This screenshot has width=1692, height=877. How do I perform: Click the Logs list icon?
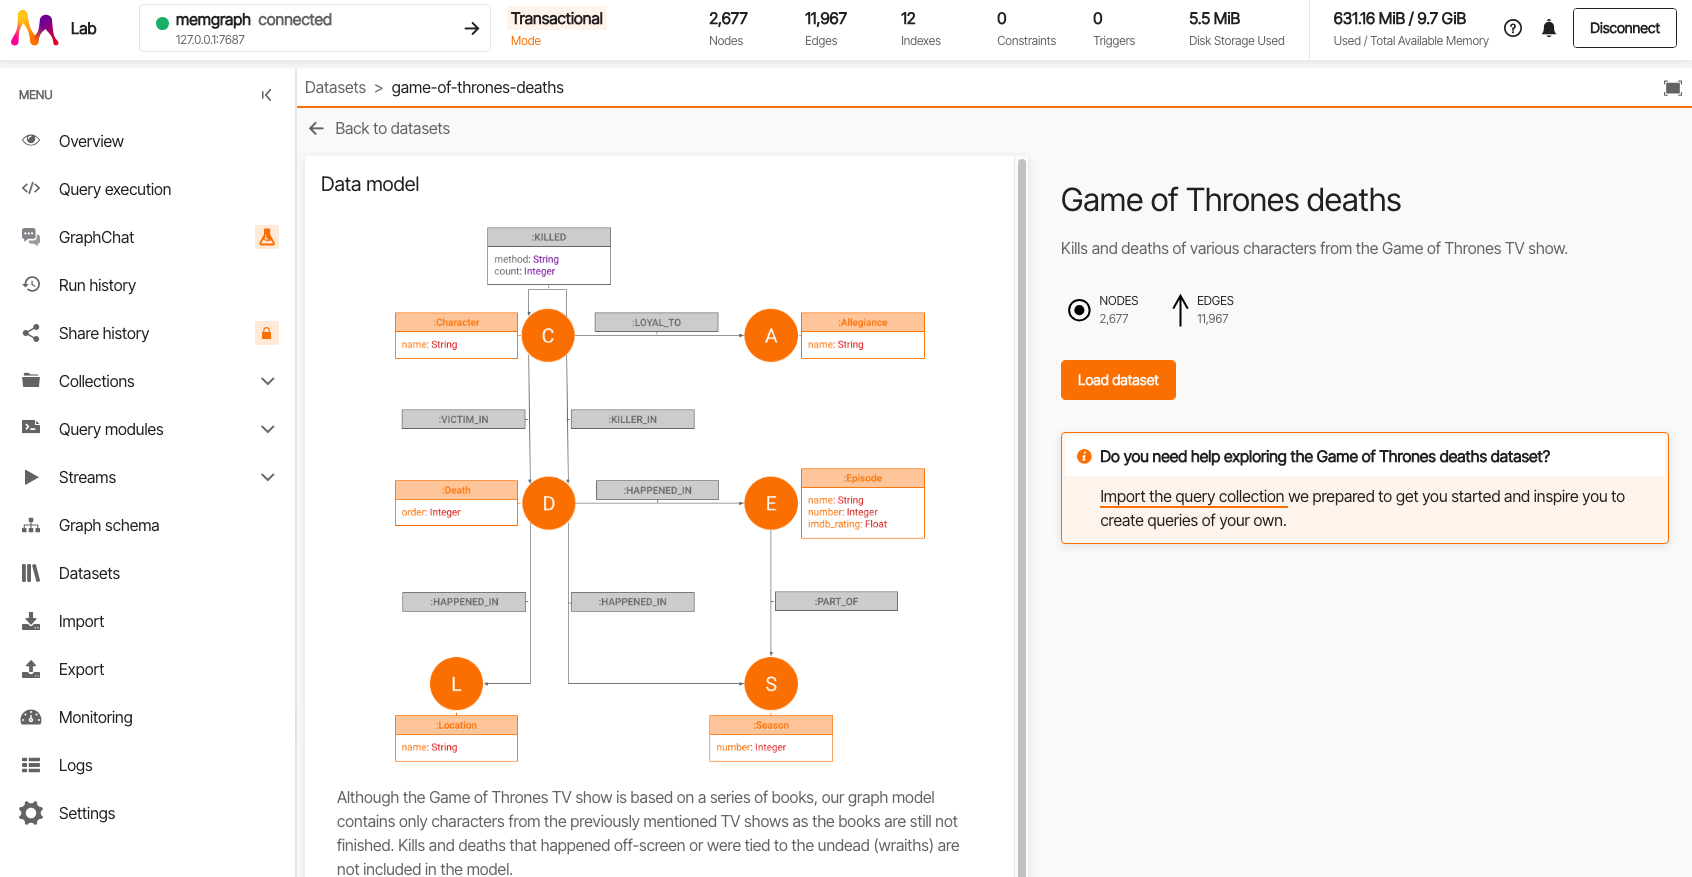[x=31, y=765]
